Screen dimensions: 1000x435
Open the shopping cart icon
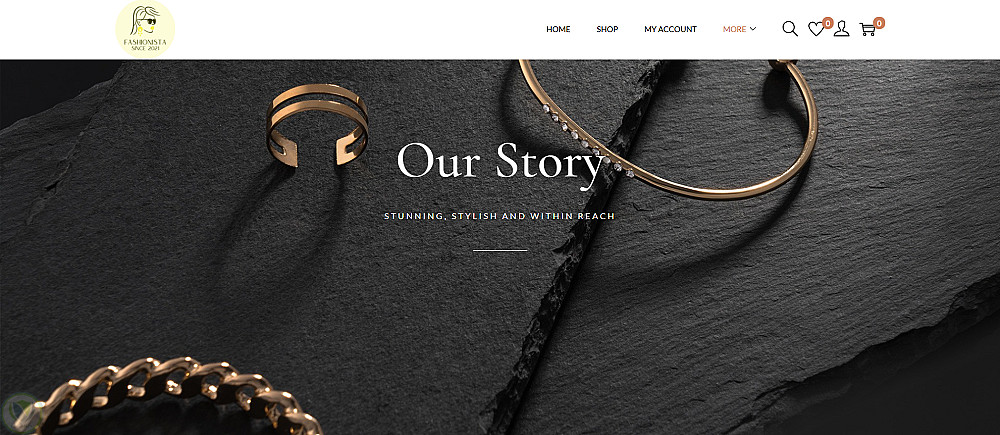click(867, 29)
